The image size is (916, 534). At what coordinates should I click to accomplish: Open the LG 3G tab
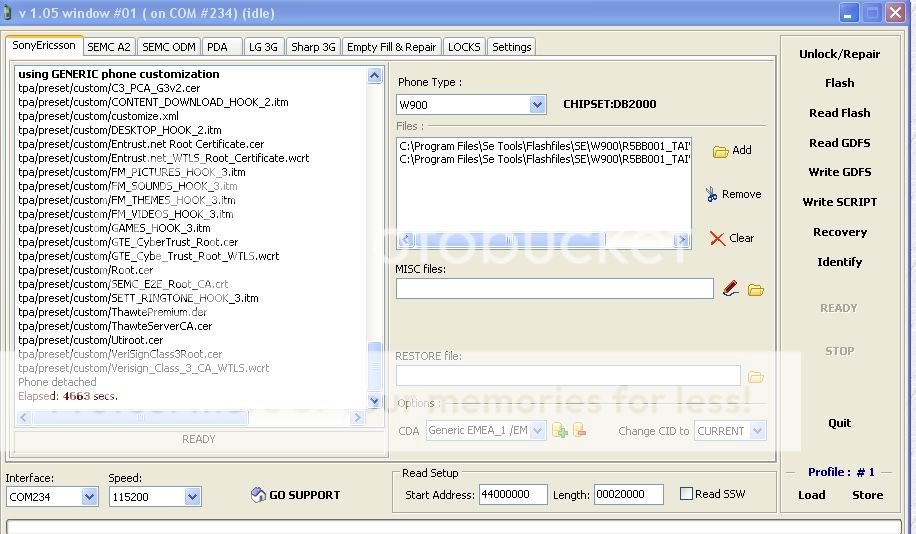point(263,47)
